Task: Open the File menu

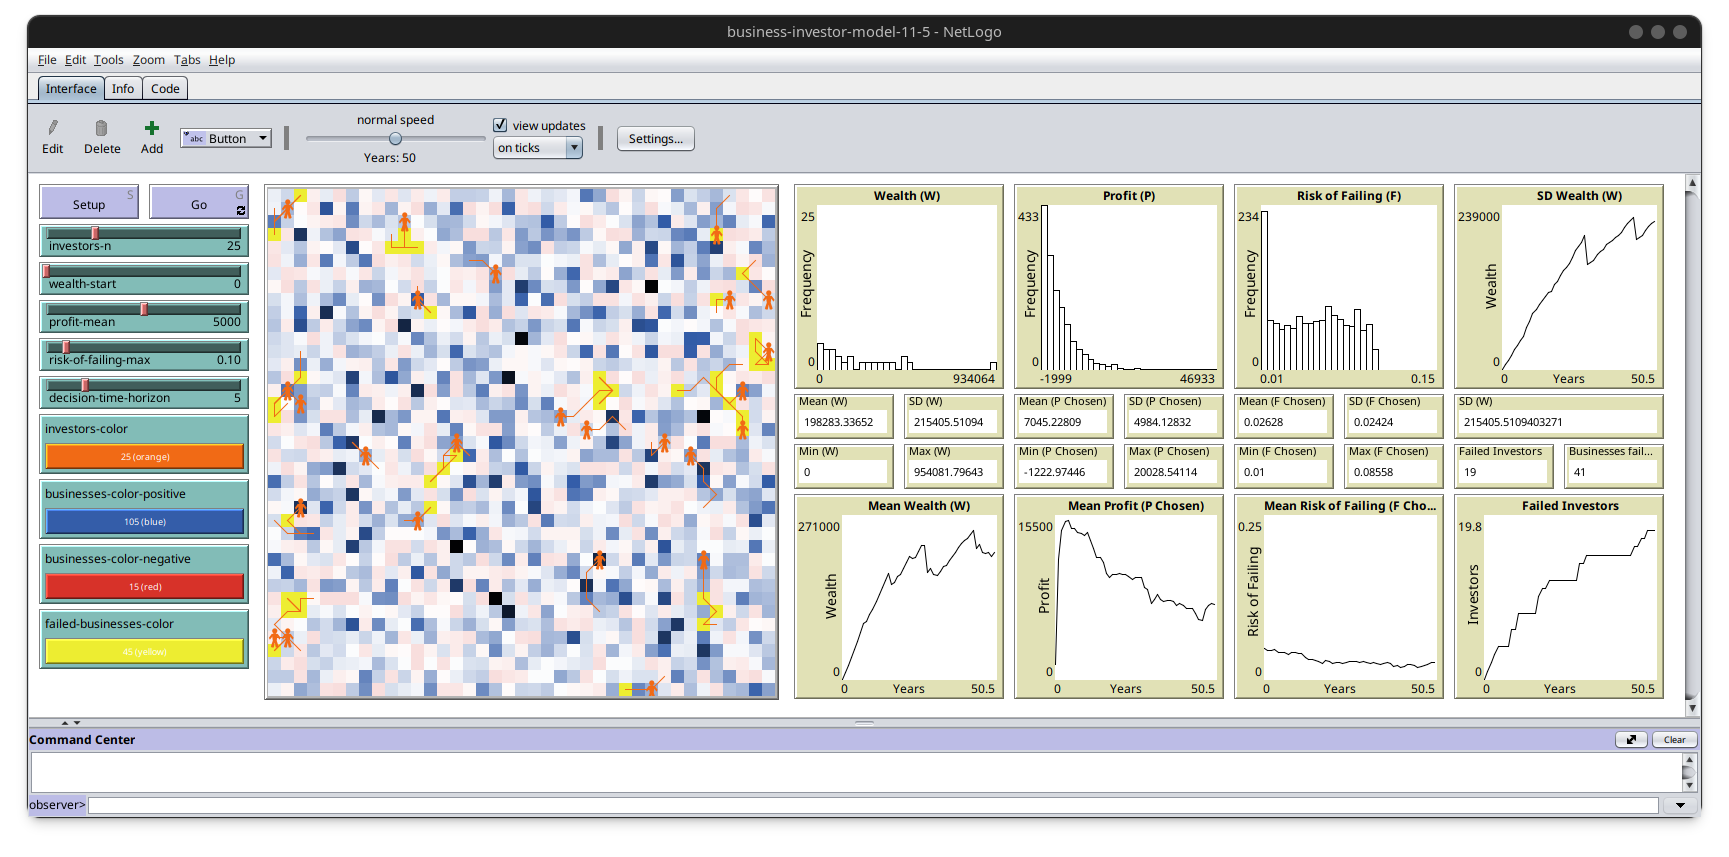Action: [47, 60]
